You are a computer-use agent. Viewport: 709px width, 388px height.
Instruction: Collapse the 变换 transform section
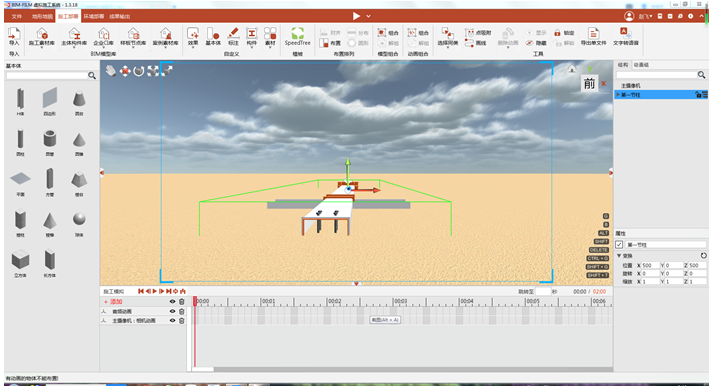[619, 256]
